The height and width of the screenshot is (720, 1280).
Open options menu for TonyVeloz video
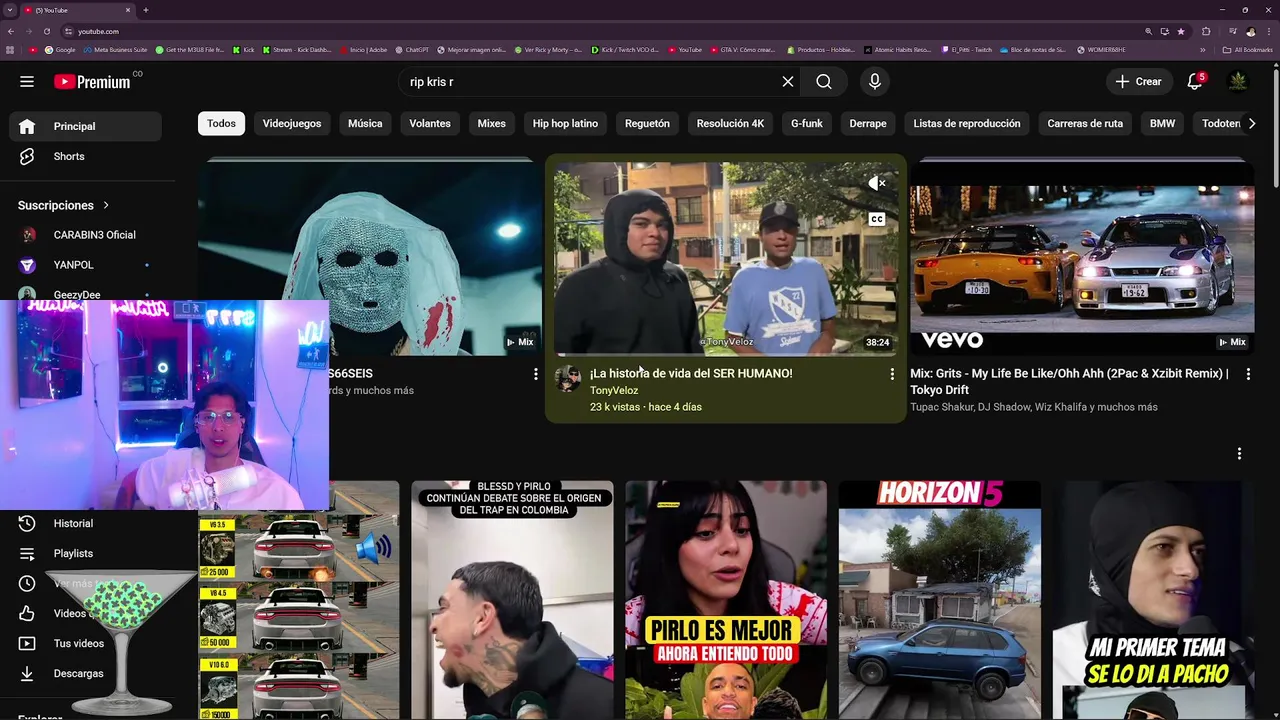pos(892,374)
